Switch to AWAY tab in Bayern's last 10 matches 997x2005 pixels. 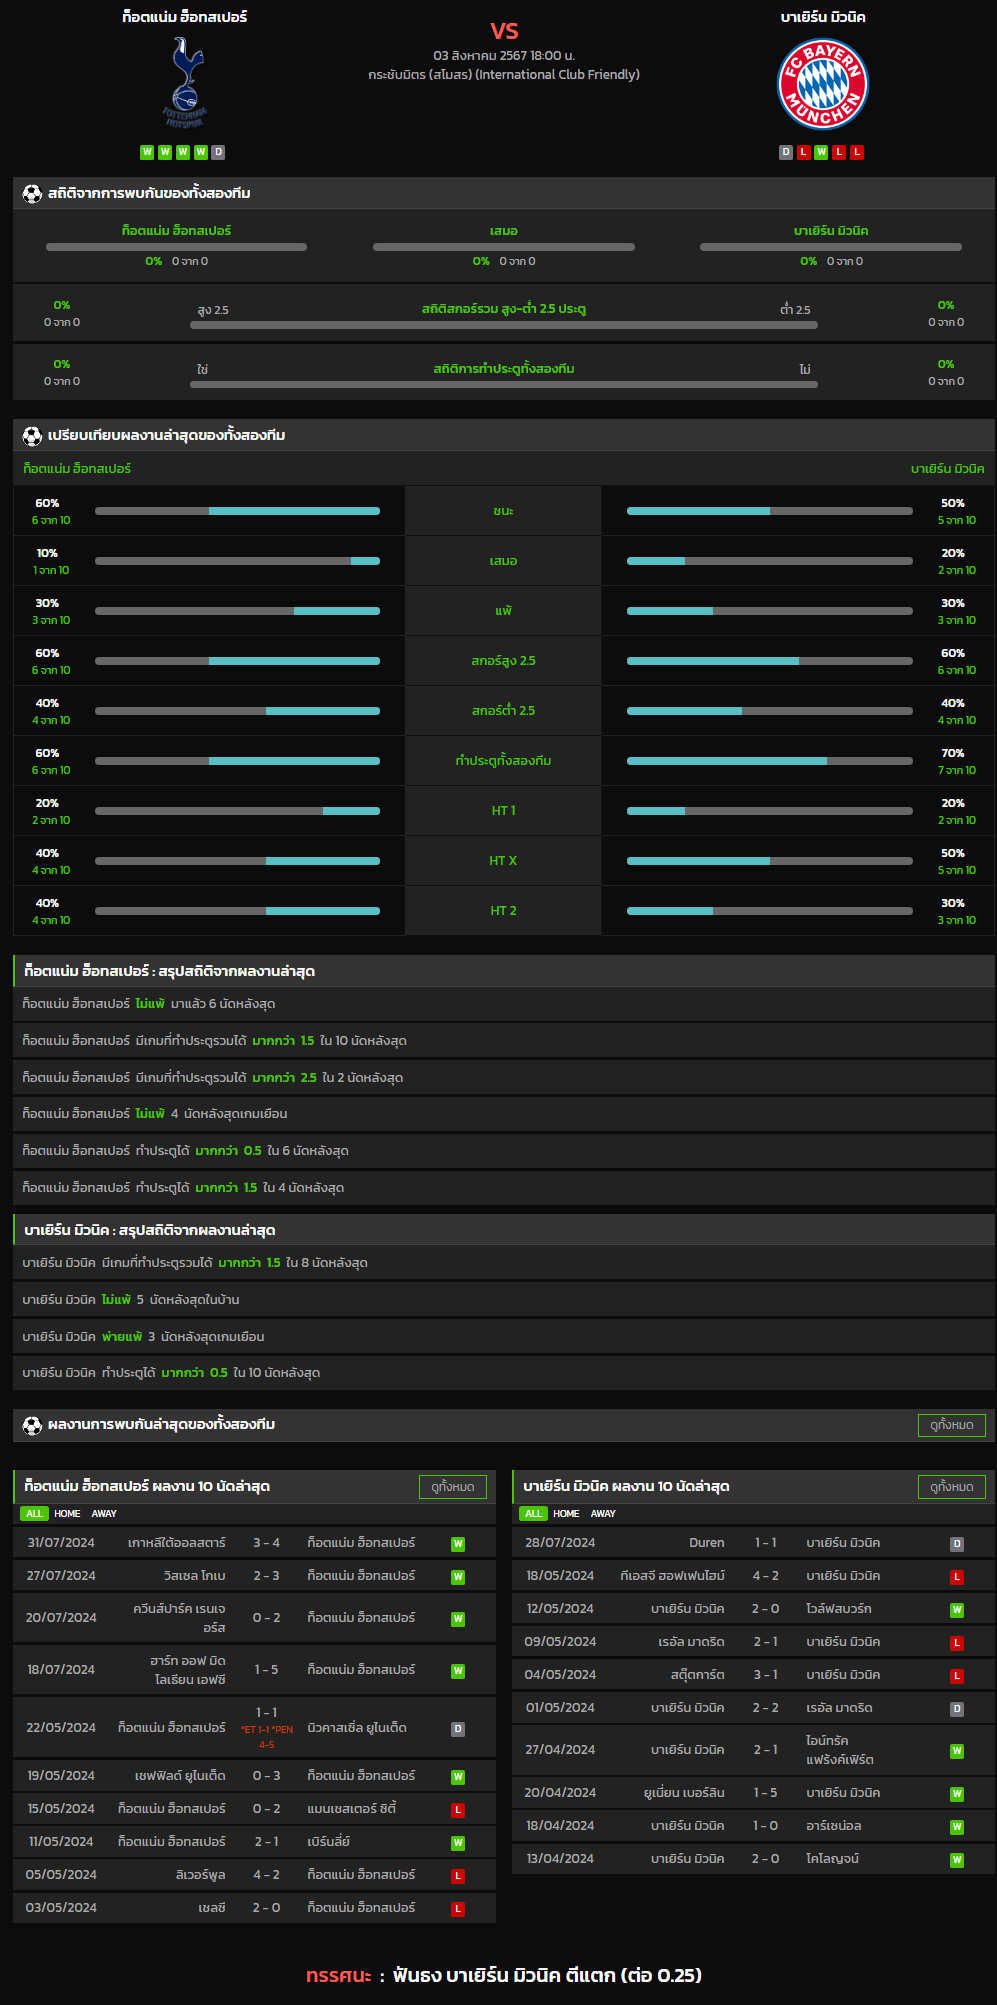603,1514
